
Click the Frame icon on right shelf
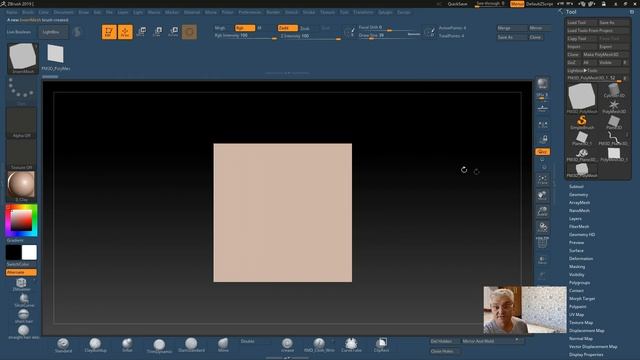click(542, 179)
